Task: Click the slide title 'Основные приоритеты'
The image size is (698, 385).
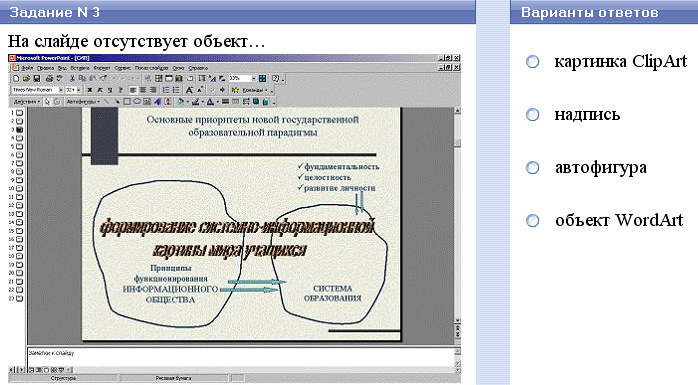Action: pyautogui.click(x=252, y=126)
